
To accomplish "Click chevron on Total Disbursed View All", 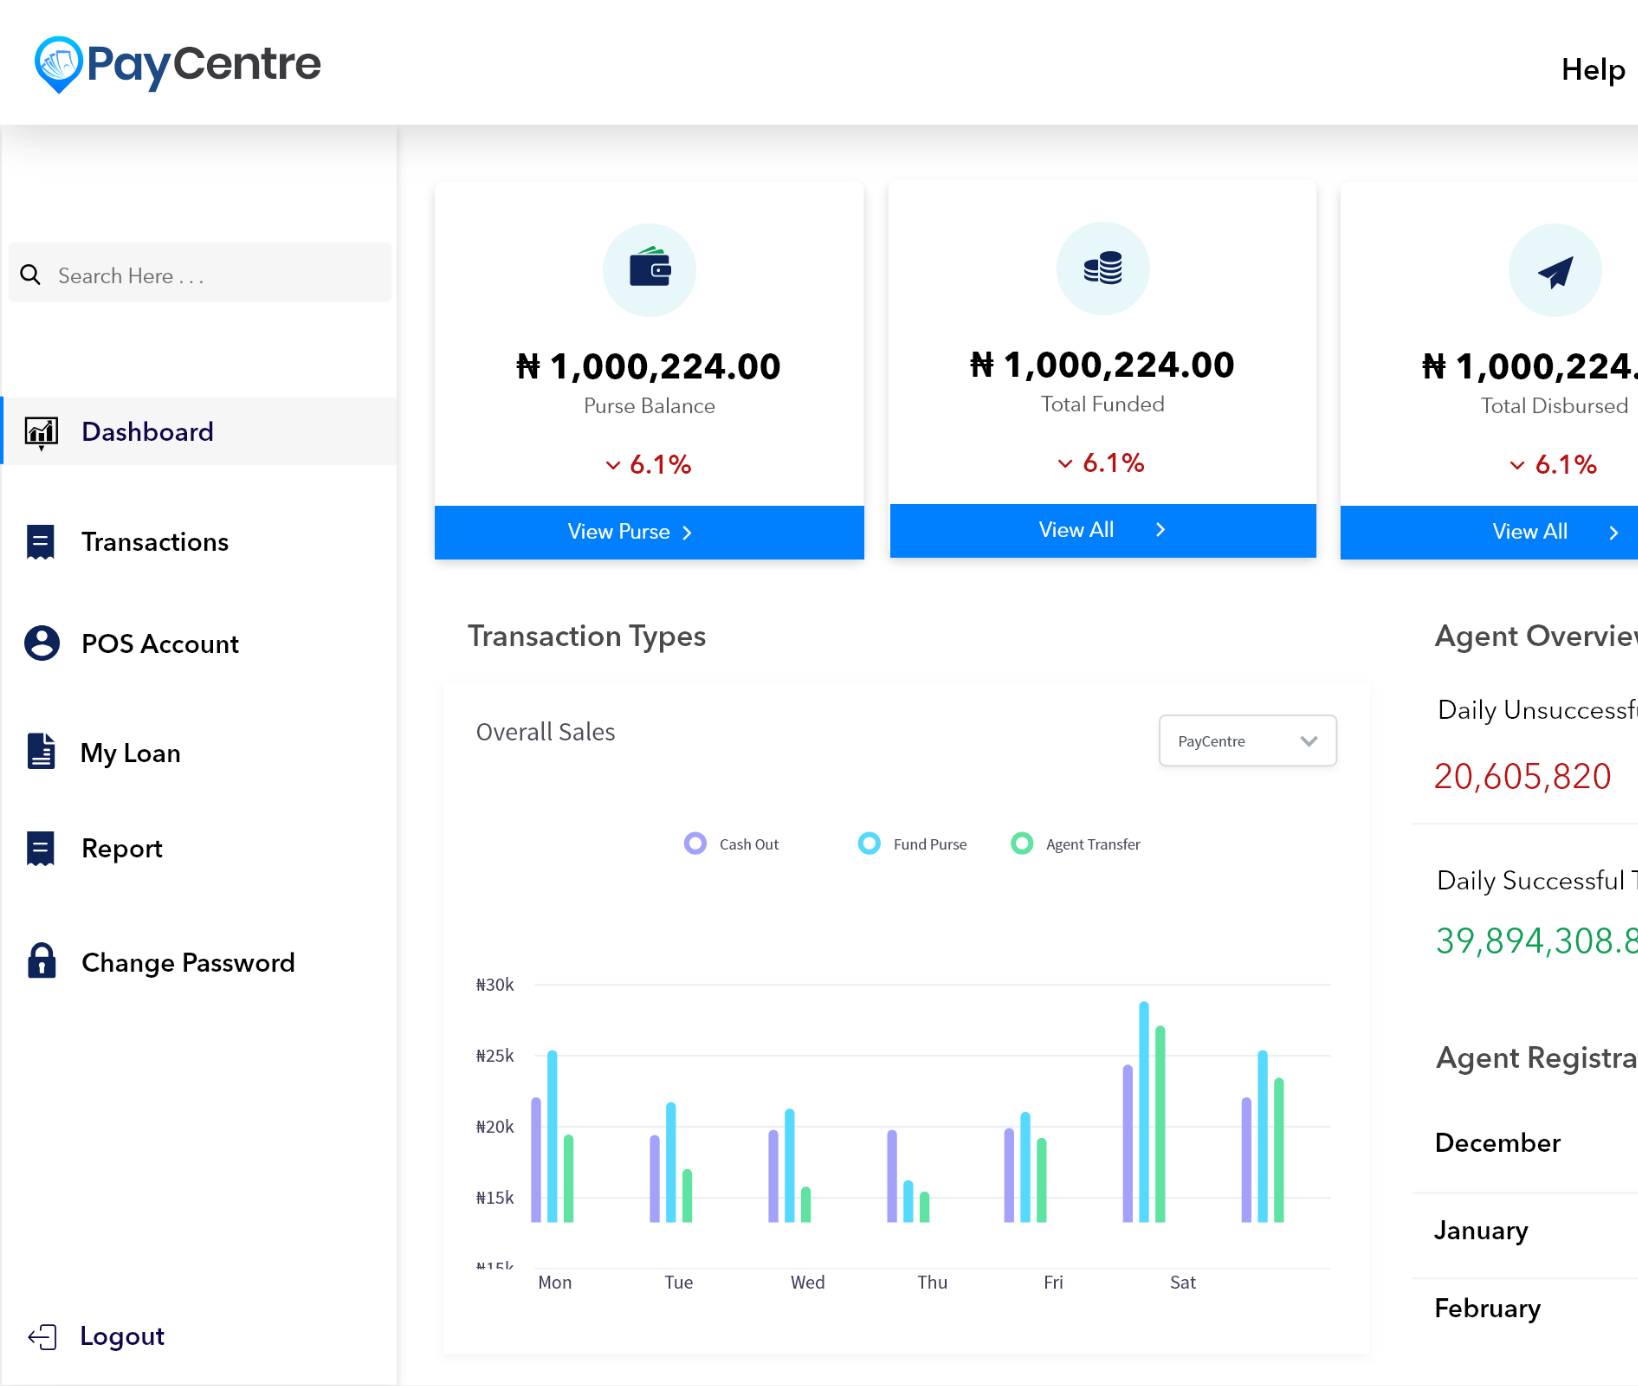I will (x=1613, y=533).
